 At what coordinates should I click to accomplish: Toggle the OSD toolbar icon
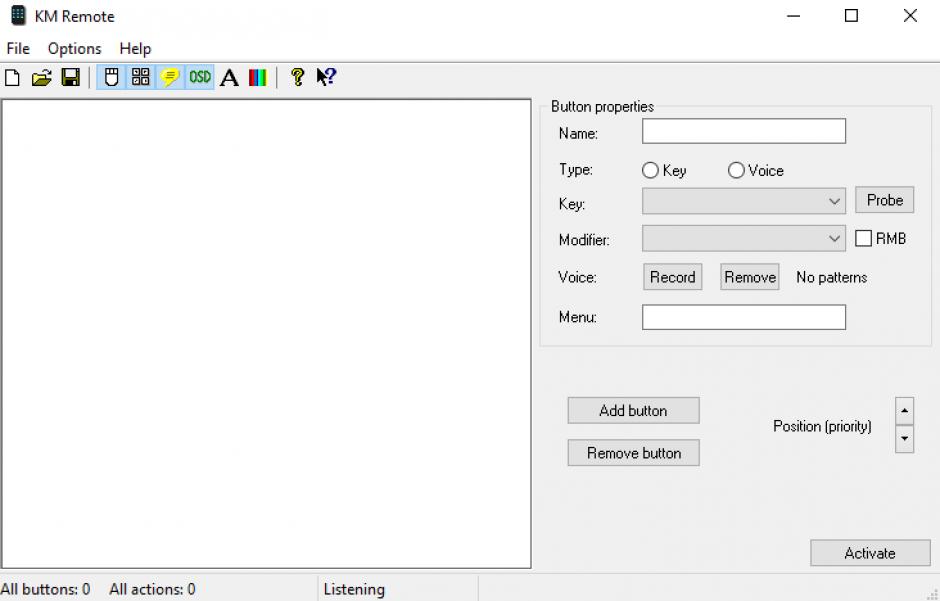[x=200, y=77]
